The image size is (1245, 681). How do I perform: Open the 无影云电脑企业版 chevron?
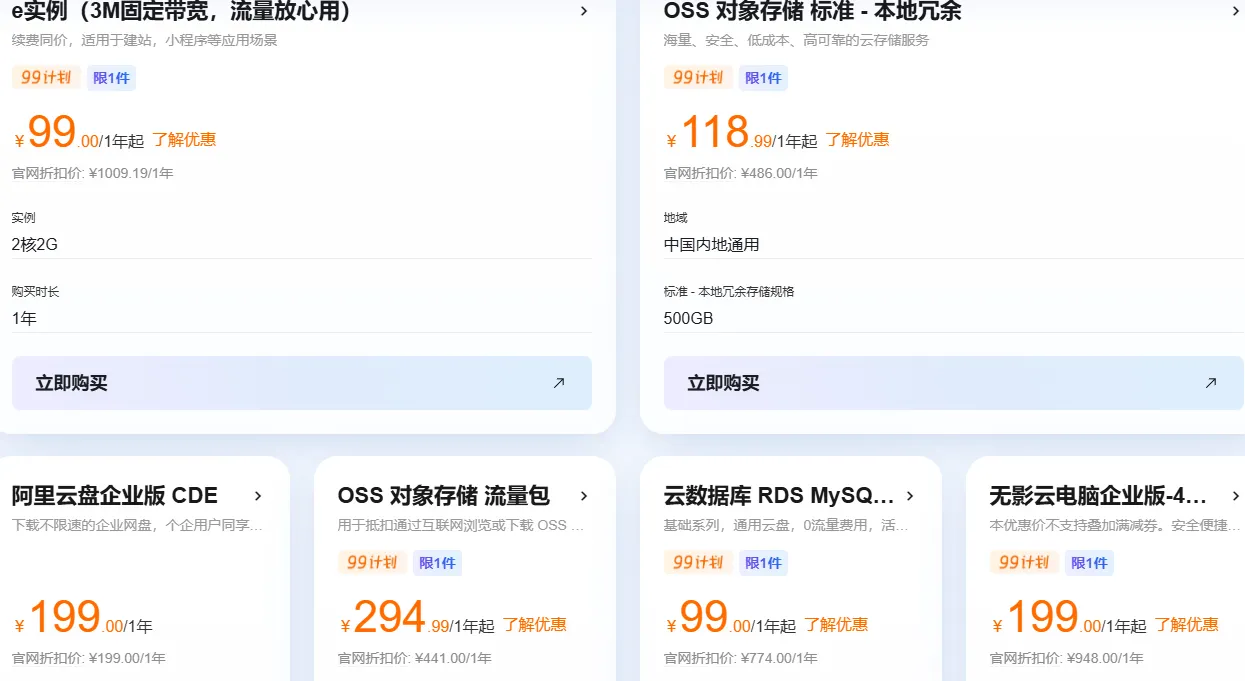[1235, 496]
